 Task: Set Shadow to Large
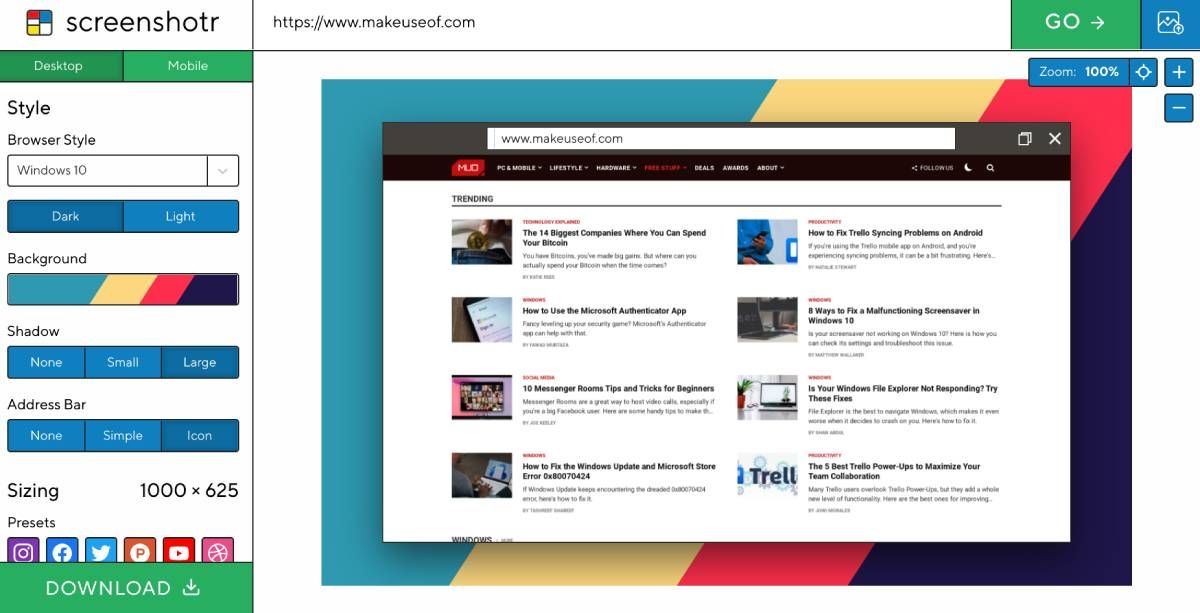coord(200,361)
